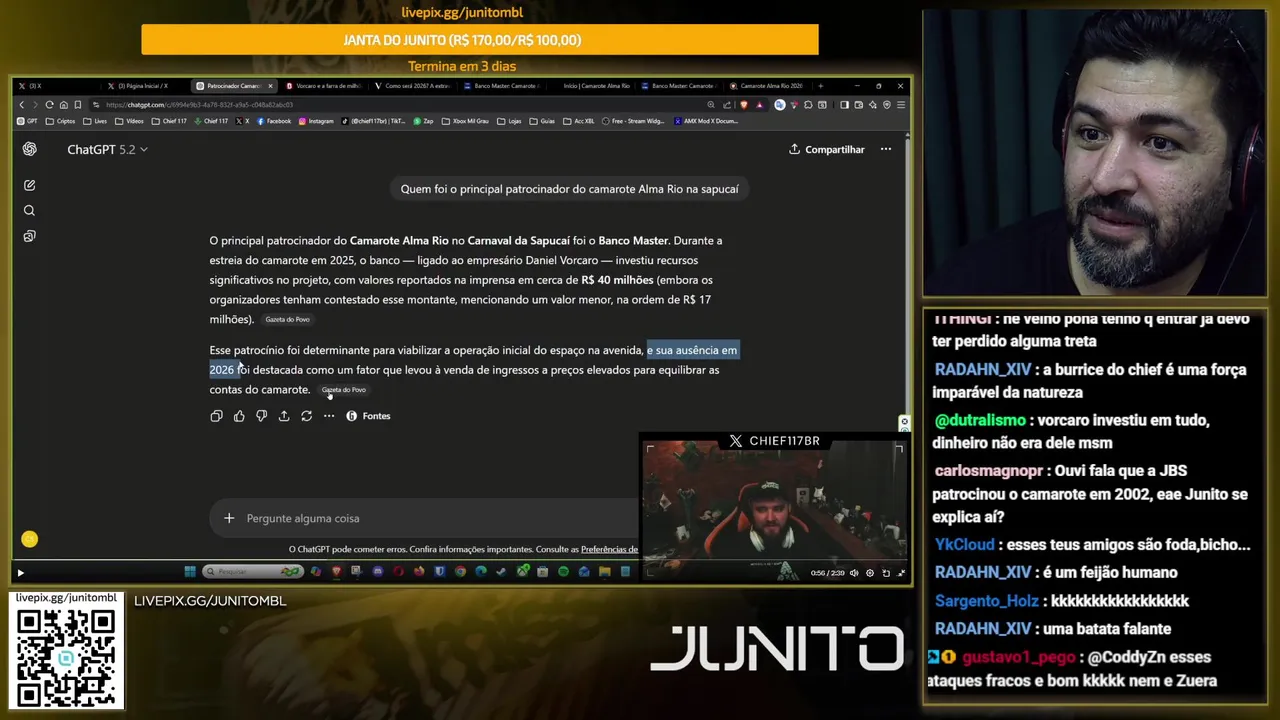Play the video with the play button

pyautogui.click(x=20, y=573)
